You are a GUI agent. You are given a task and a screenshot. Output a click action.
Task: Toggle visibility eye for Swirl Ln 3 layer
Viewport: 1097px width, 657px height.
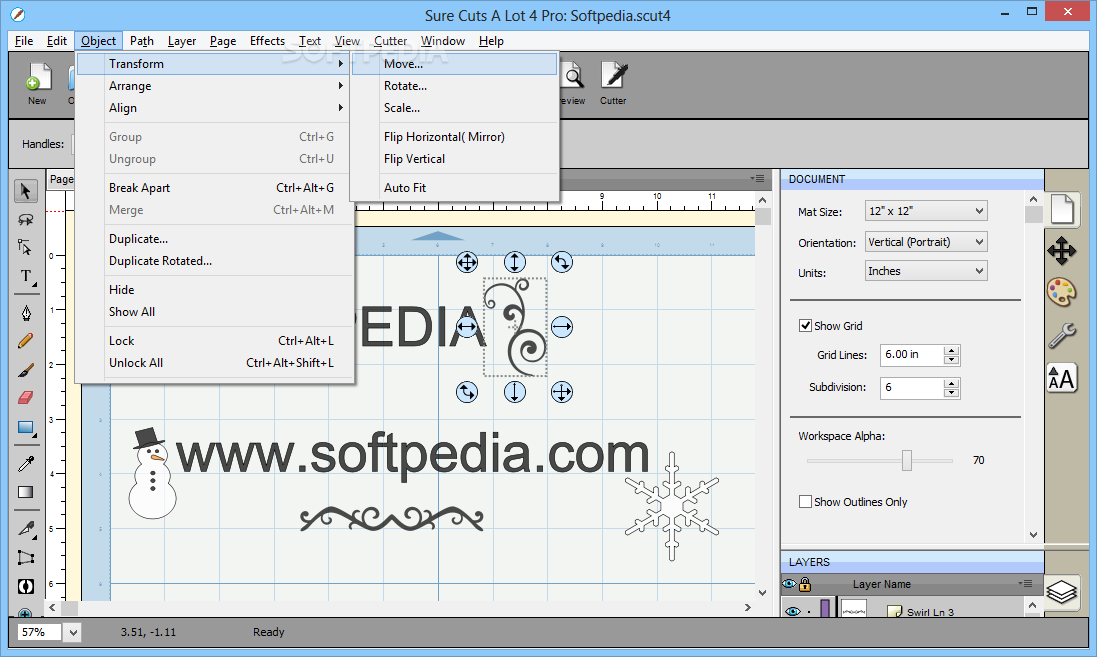(x=793, y=611)
